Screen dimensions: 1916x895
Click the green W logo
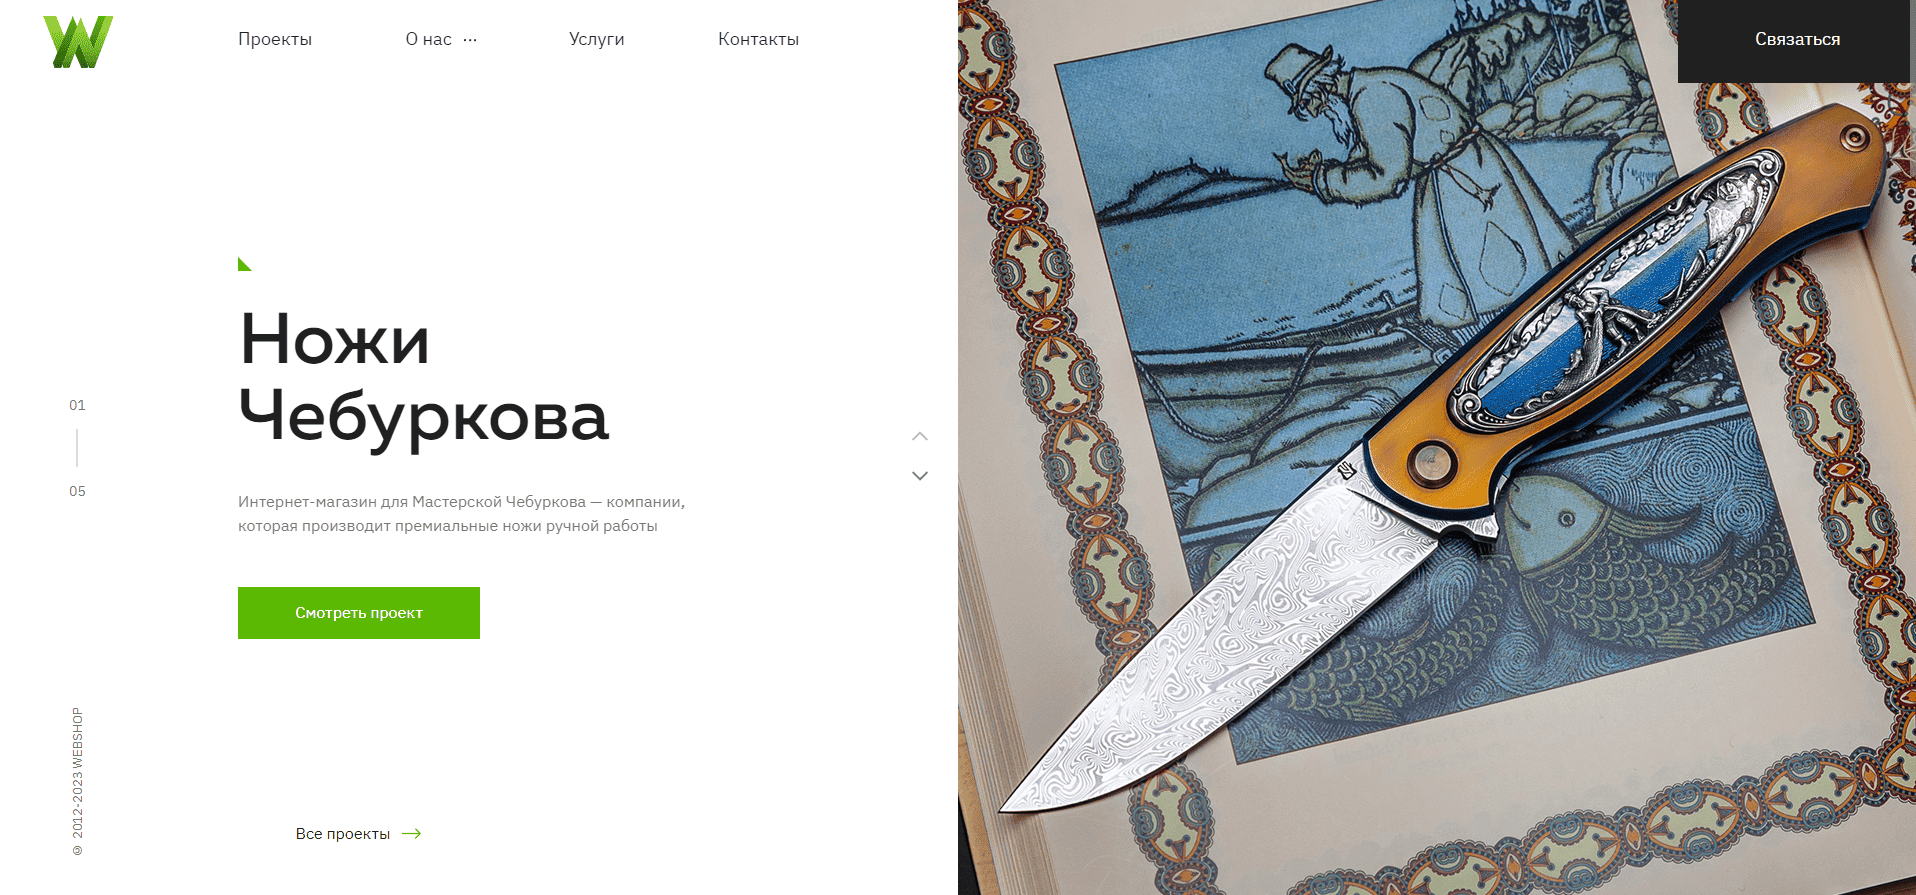coord(78,42)
